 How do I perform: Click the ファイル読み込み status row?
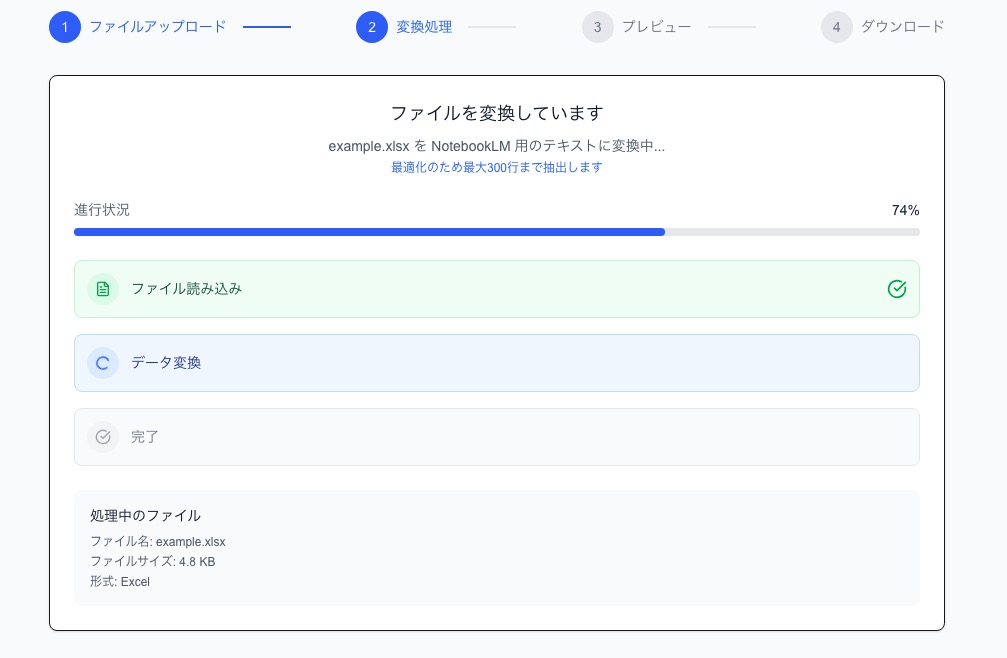pos(496,289)
